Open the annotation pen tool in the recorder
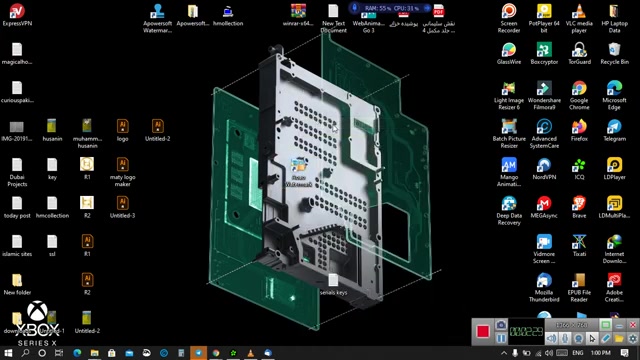This screenshot has height=360, width=640. pyautogui.click(x=605, y=338)
